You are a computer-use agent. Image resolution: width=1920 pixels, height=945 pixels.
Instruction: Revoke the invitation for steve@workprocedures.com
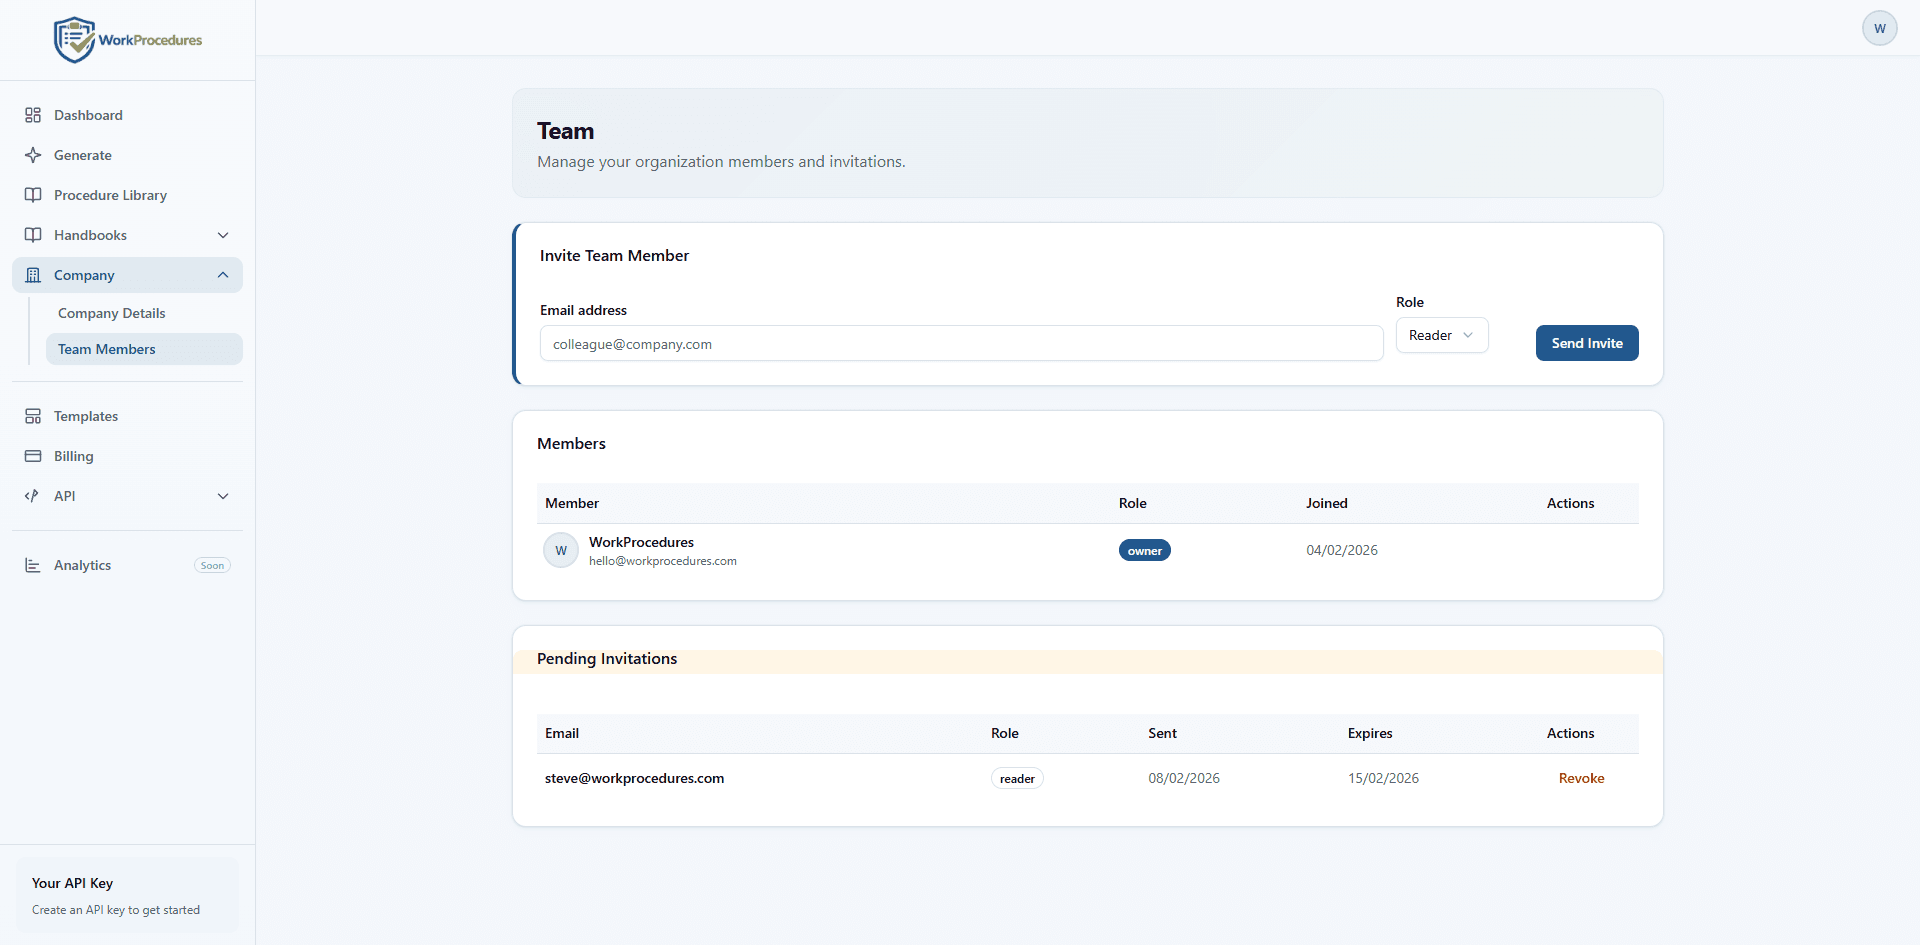1581,778
